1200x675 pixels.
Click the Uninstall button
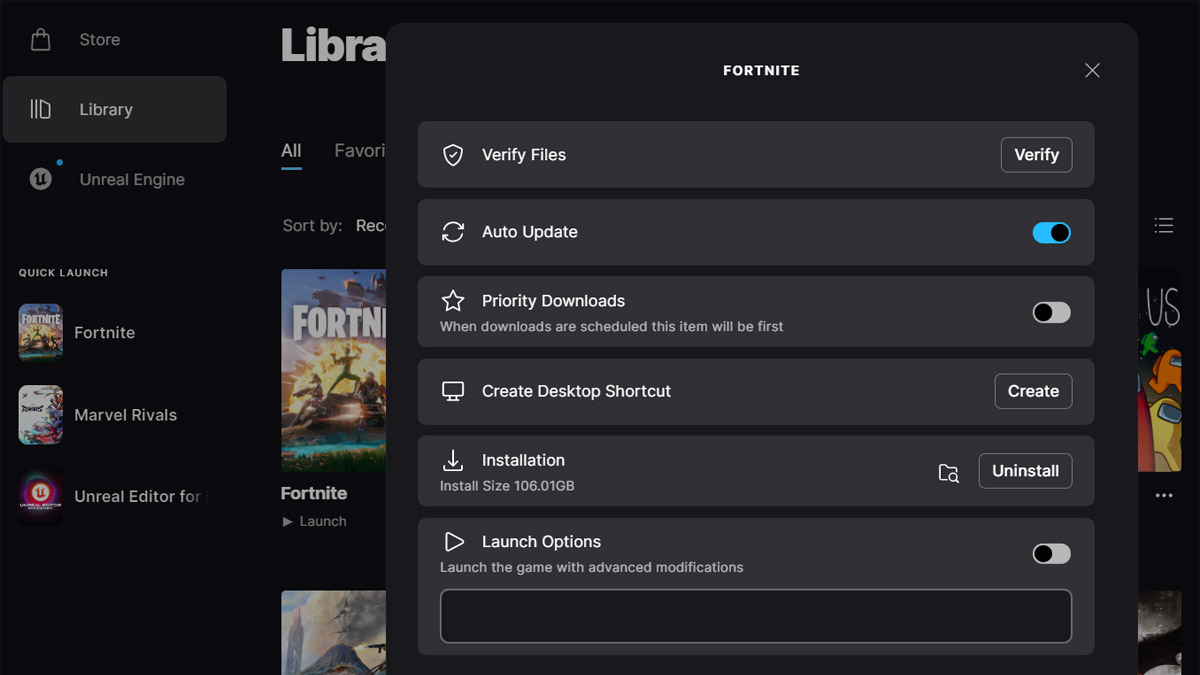pyautogui.click(x=1025, y=471)
